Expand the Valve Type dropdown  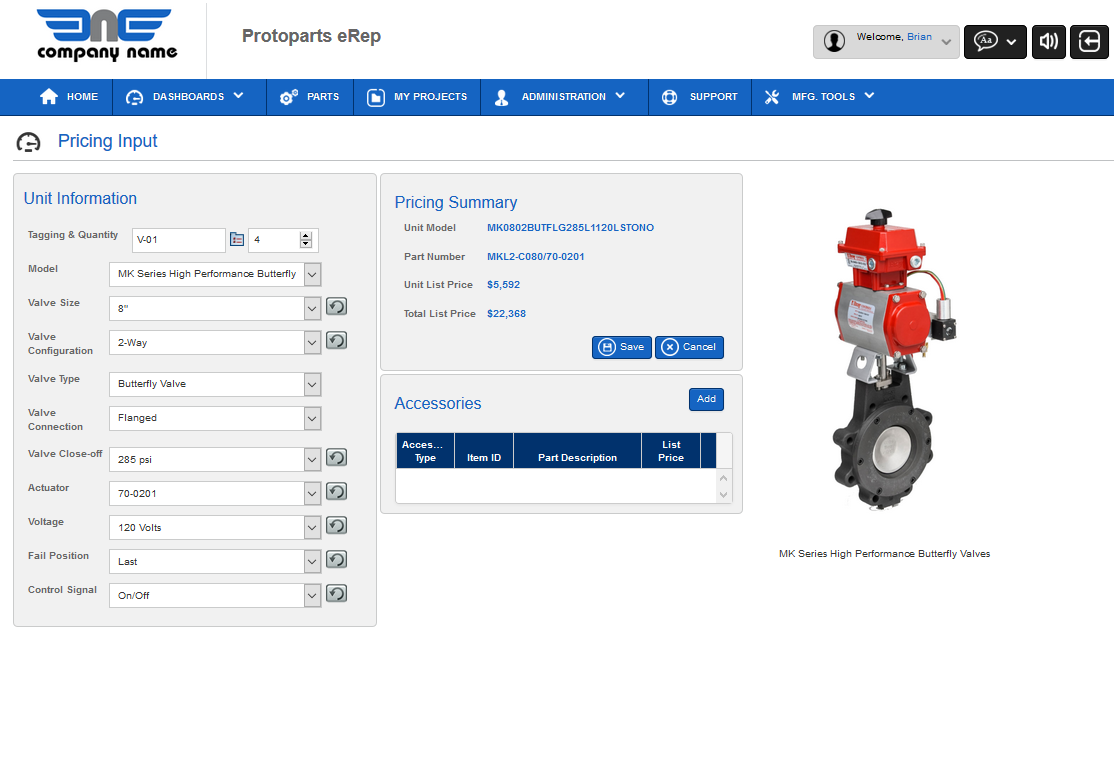312,384
